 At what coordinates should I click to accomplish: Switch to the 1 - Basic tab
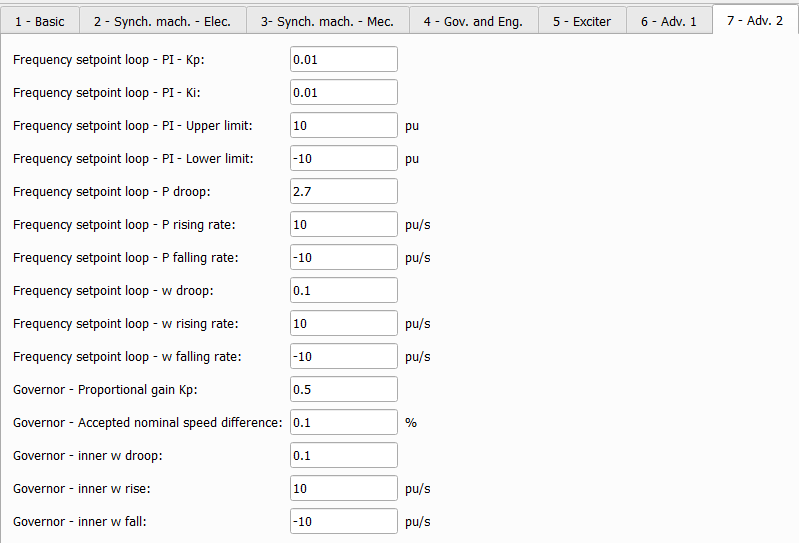click(40, 21)
